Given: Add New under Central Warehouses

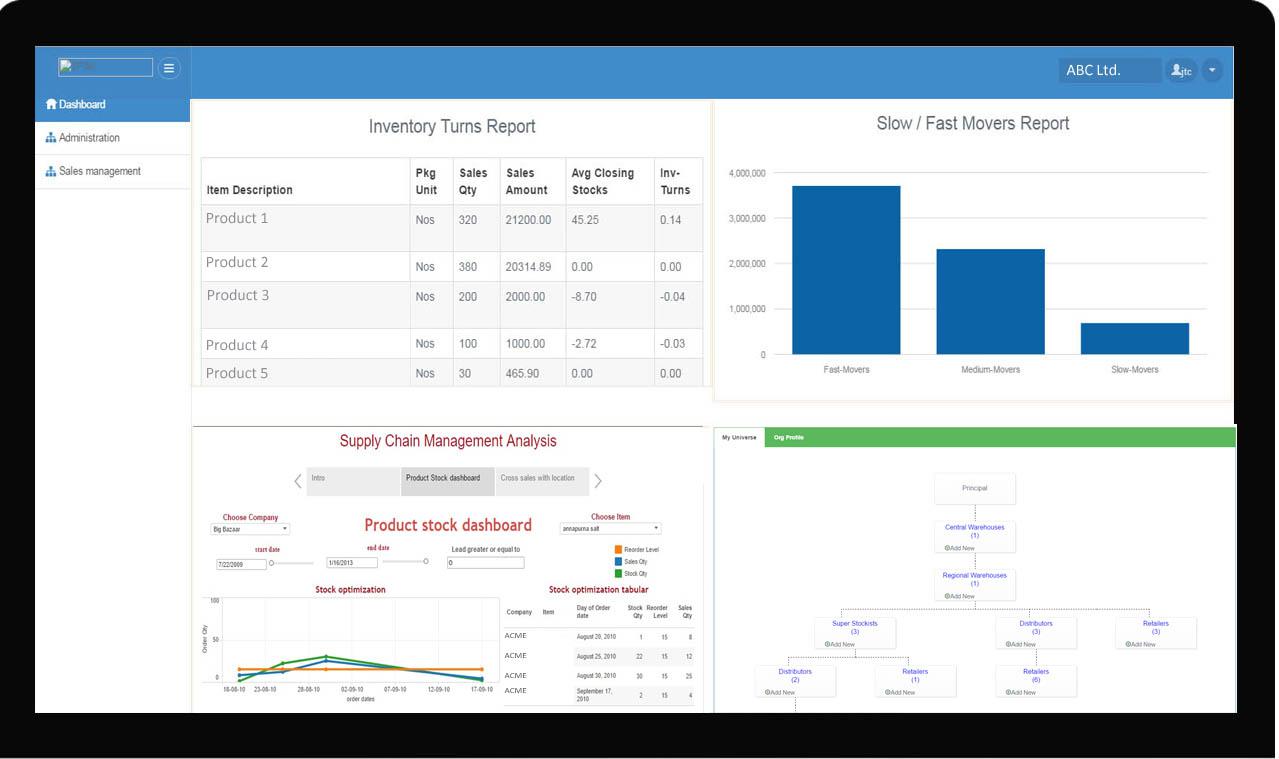Looking at the screenshot, I should pos(959,548).
